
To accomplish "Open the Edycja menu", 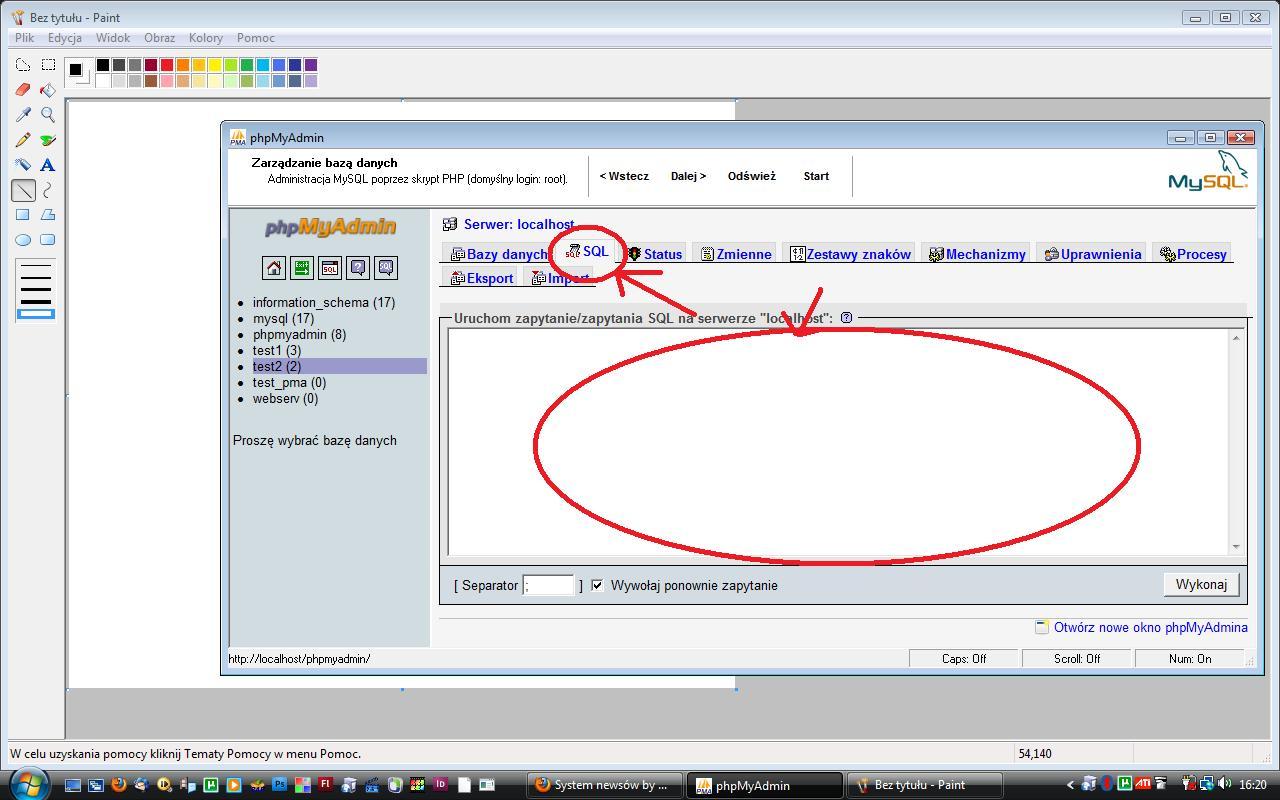I will (x=65, y=38).
